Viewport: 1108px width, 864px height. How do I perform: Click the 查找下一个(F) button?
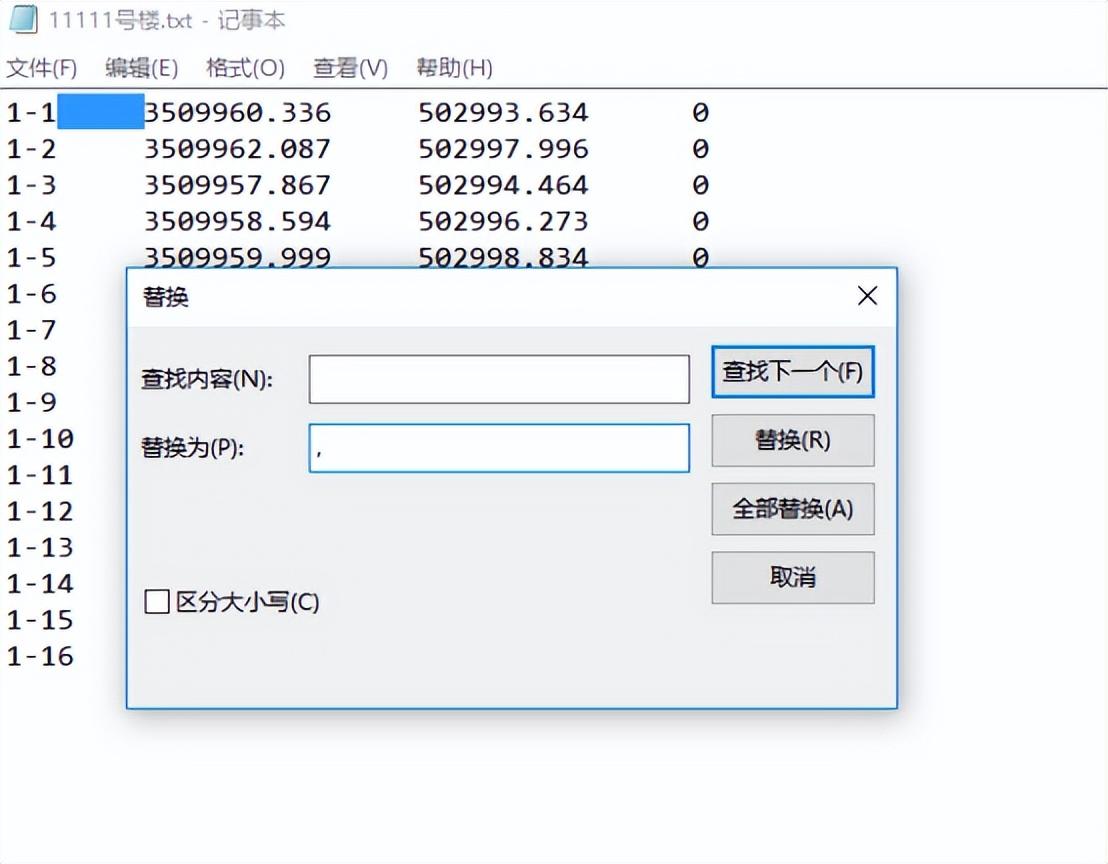(792, 371)
